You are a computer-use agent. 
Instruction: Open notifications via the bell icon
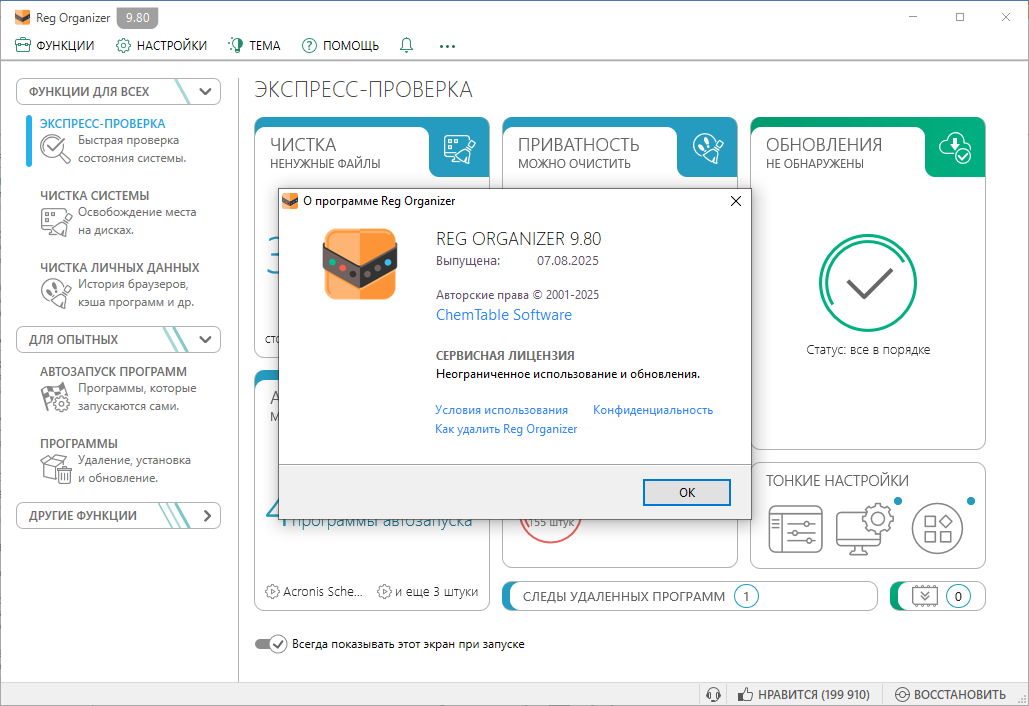[406, 45]
